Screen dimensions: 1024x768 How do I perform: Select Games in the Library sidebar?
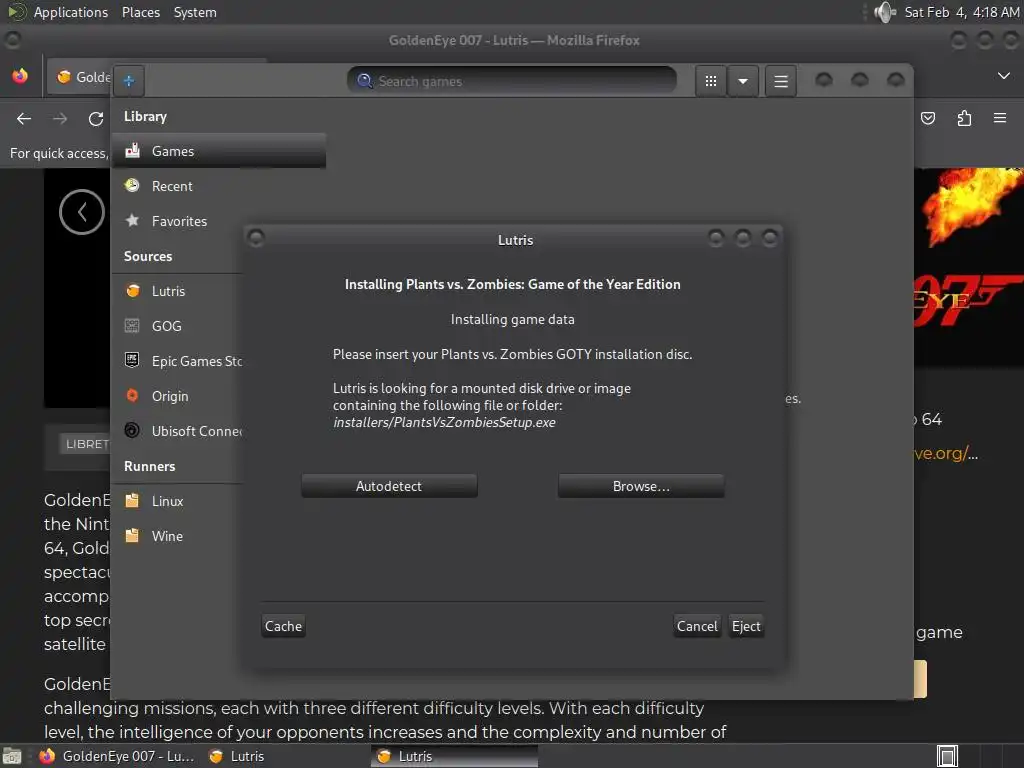point(219,151)
